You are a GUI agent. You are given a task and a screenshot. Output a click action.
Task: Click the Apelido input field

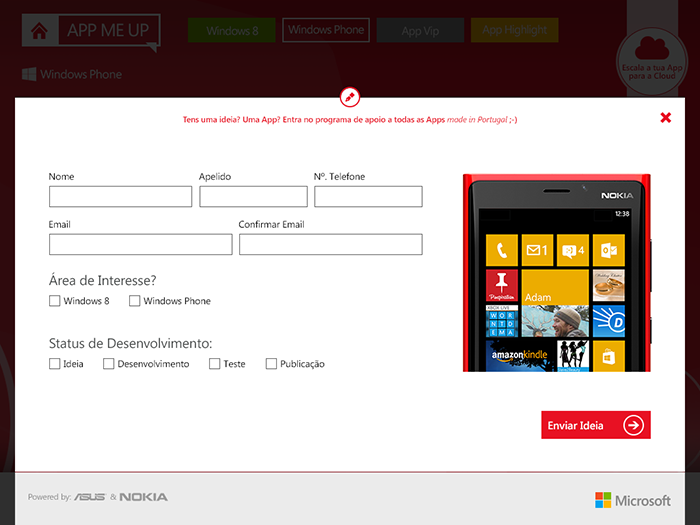253,196
